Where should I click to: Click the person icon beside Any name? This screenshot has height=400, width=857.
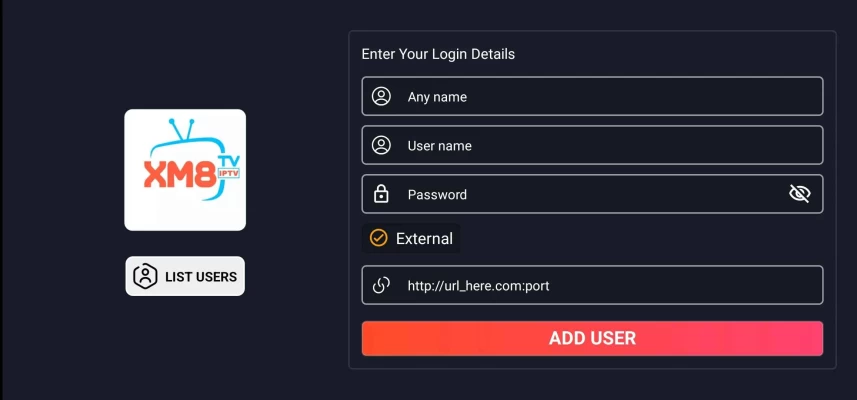[381, 97]
